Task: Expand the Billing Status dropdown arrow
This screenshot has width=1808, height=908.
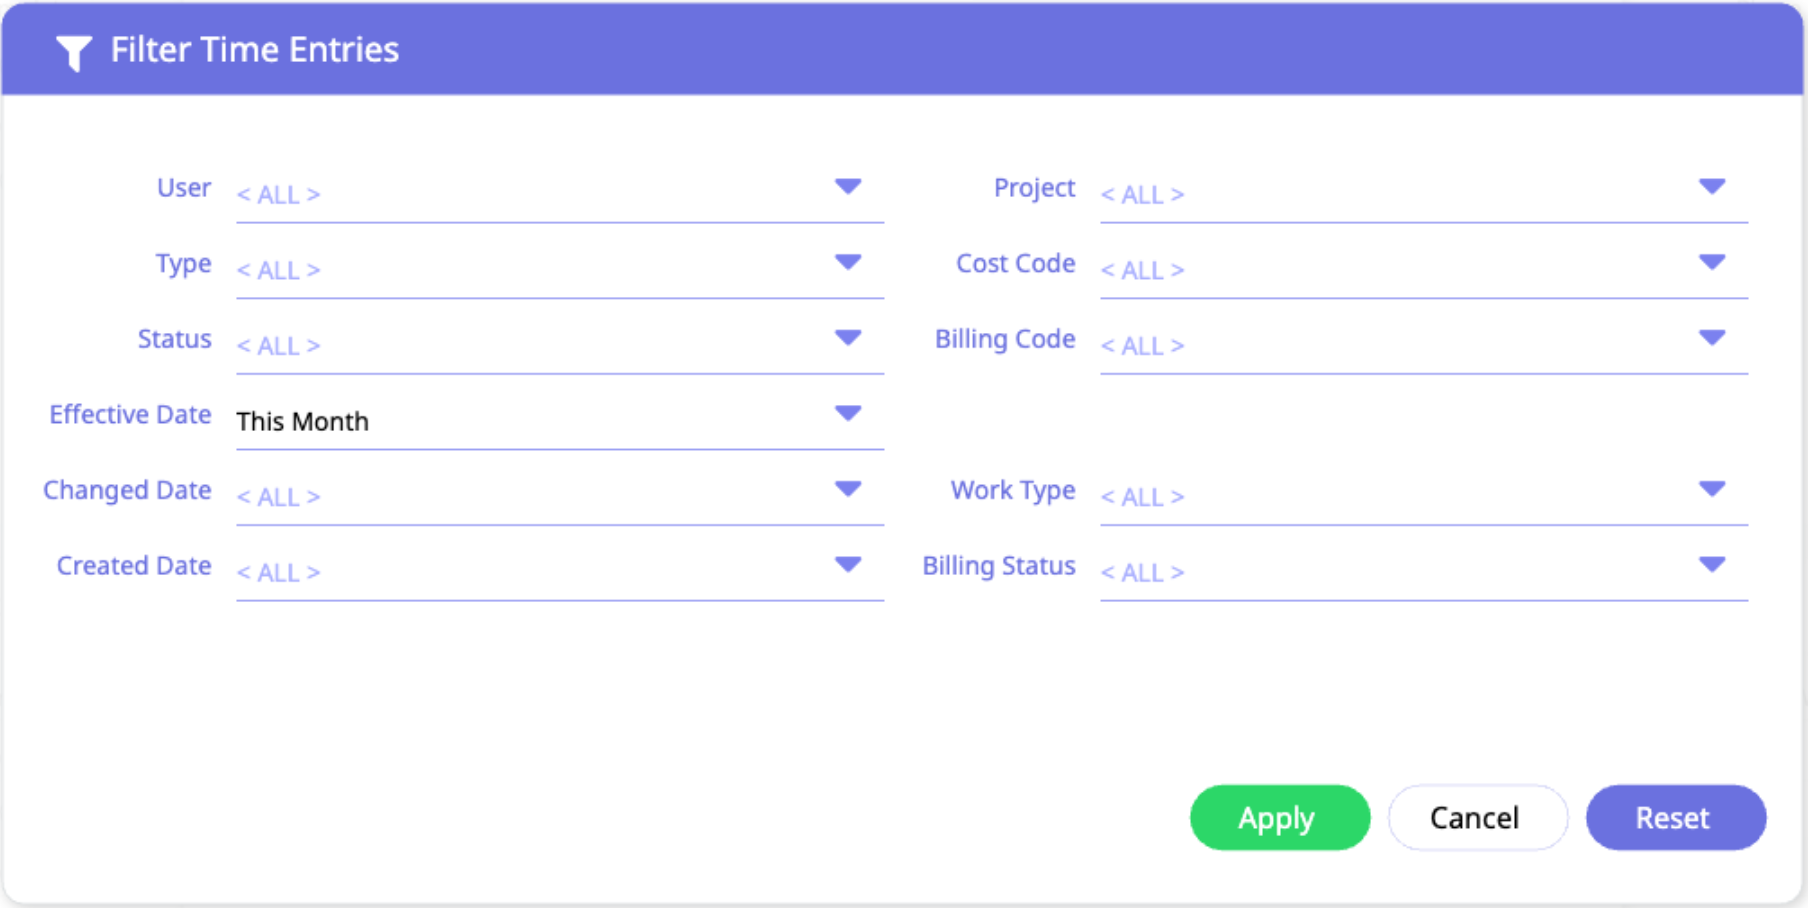Action: point(1712,565)
